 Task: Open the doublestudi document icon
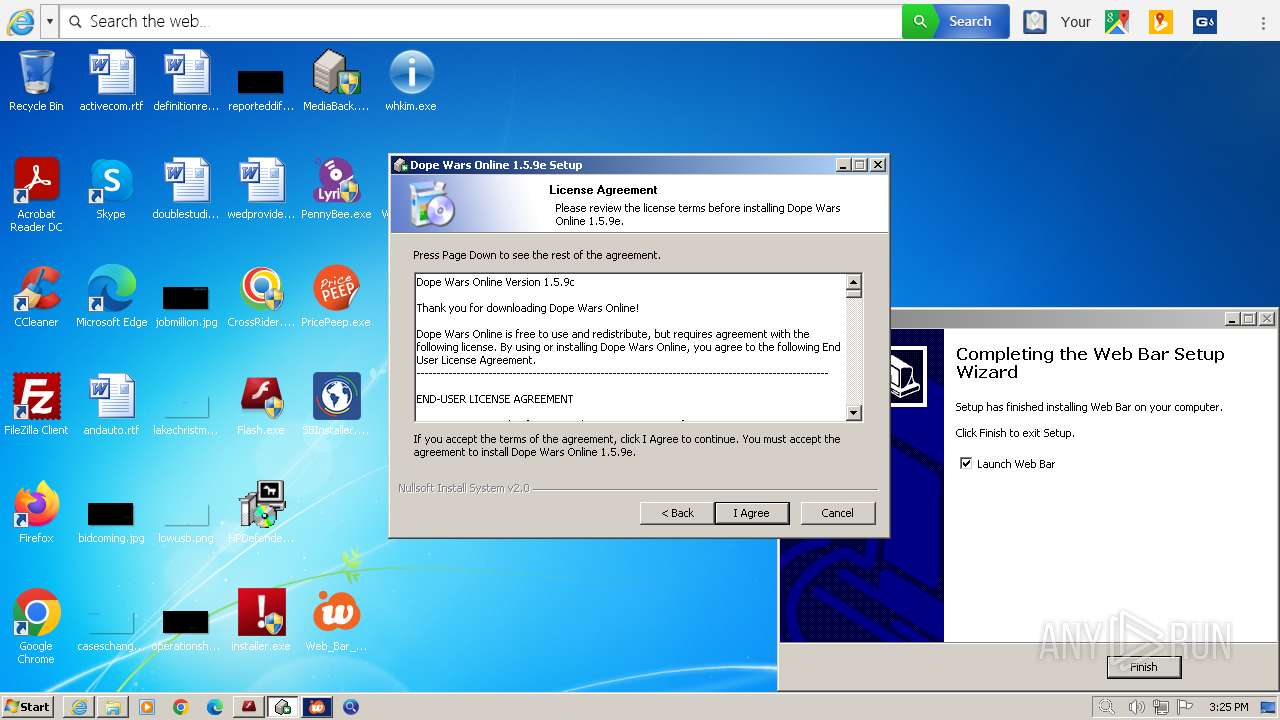click(x=186, y=181)
